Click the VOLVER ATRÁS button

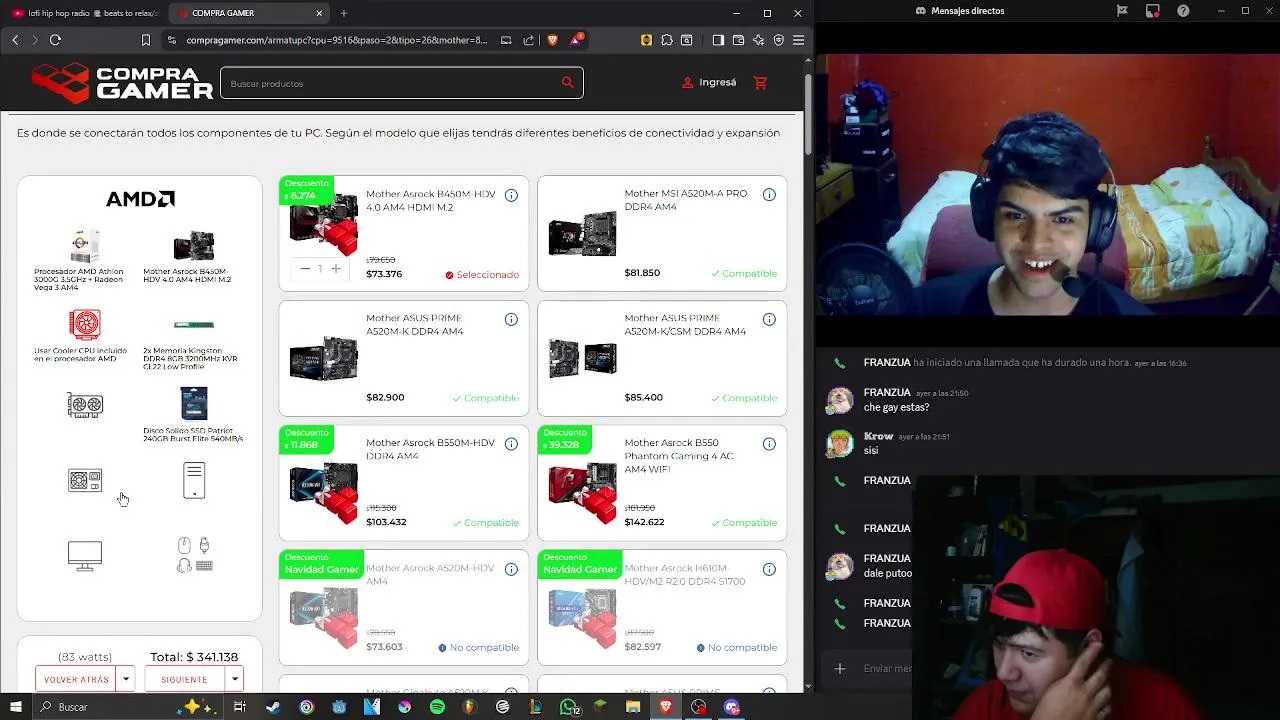click(x=76, y=679)
